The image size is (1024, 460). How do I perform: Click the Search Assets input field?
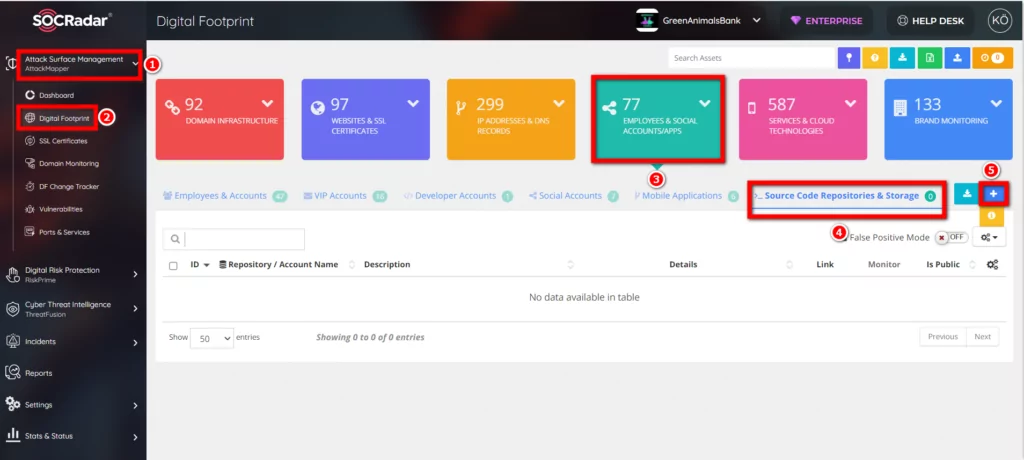point(751,58)
